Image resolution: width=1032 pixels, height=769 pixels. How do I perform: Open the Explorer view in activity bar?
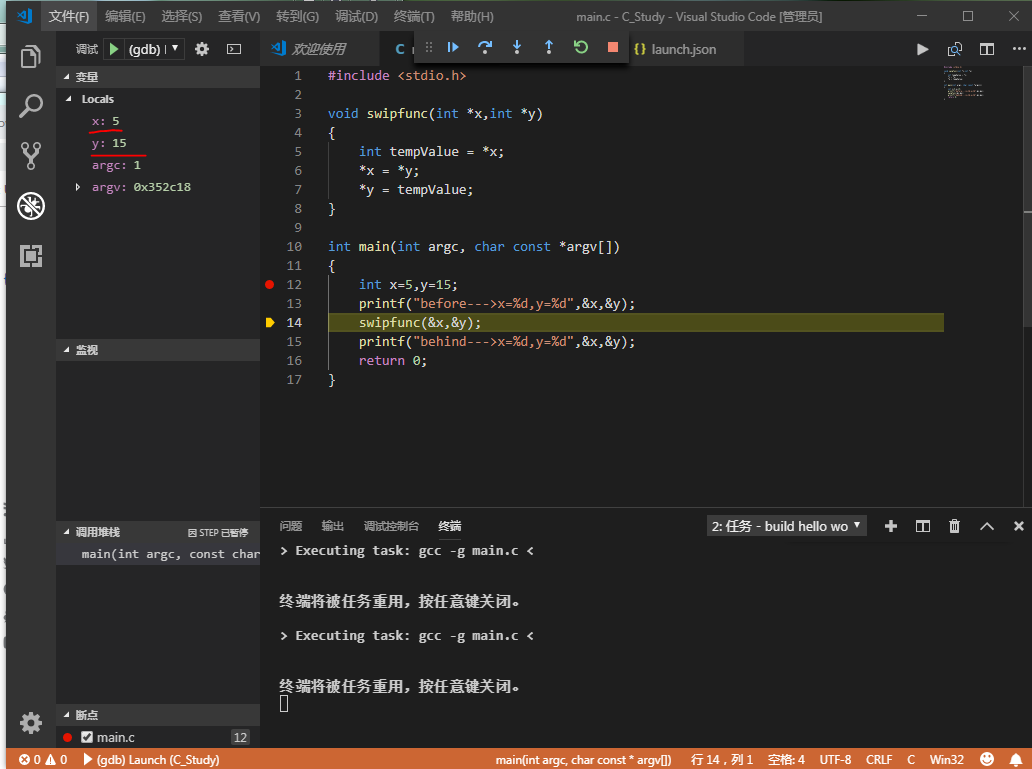[x=30, y=57]
